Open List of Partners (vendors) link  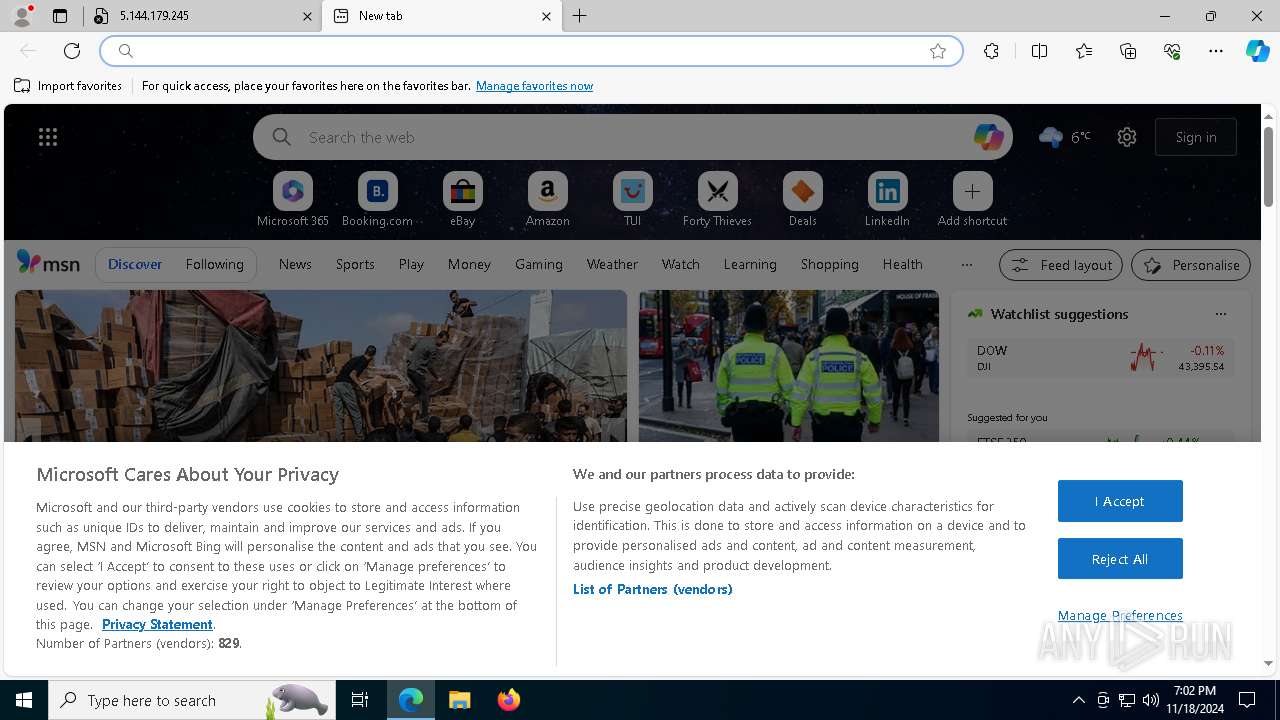(653, 589)
